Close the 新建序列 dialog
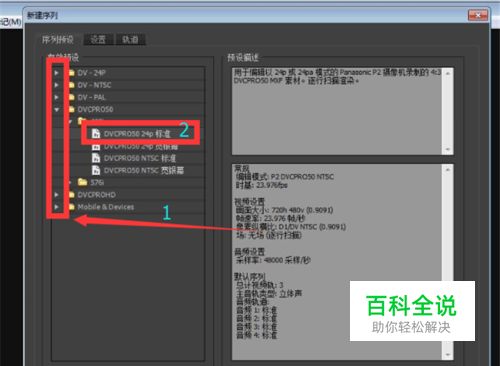Viewport: 500px width, 366px height. point(478,15)
